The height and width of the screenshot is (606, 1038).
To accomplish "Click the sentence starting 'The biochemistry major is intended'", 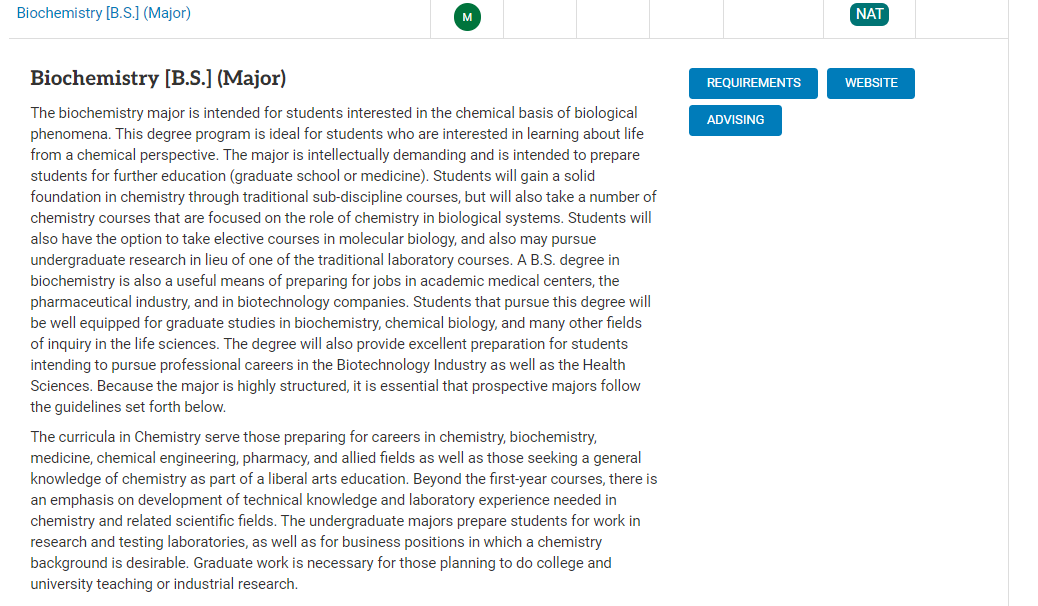I will pyautogui.click(x=334, y=113).
